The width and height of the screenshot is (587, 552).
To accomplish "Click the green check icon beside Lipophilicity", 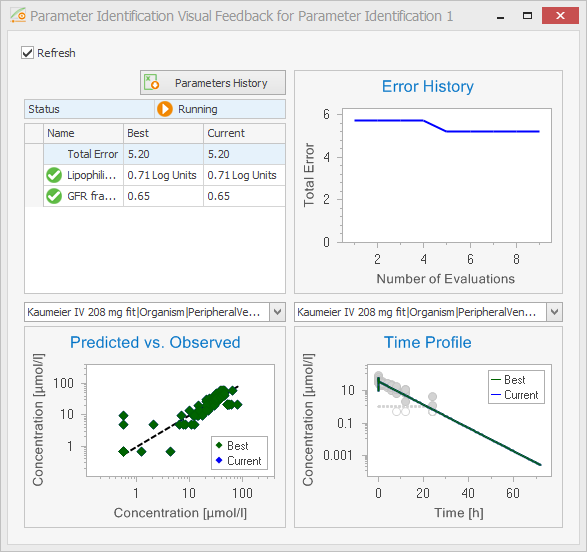I will (54, 175).
